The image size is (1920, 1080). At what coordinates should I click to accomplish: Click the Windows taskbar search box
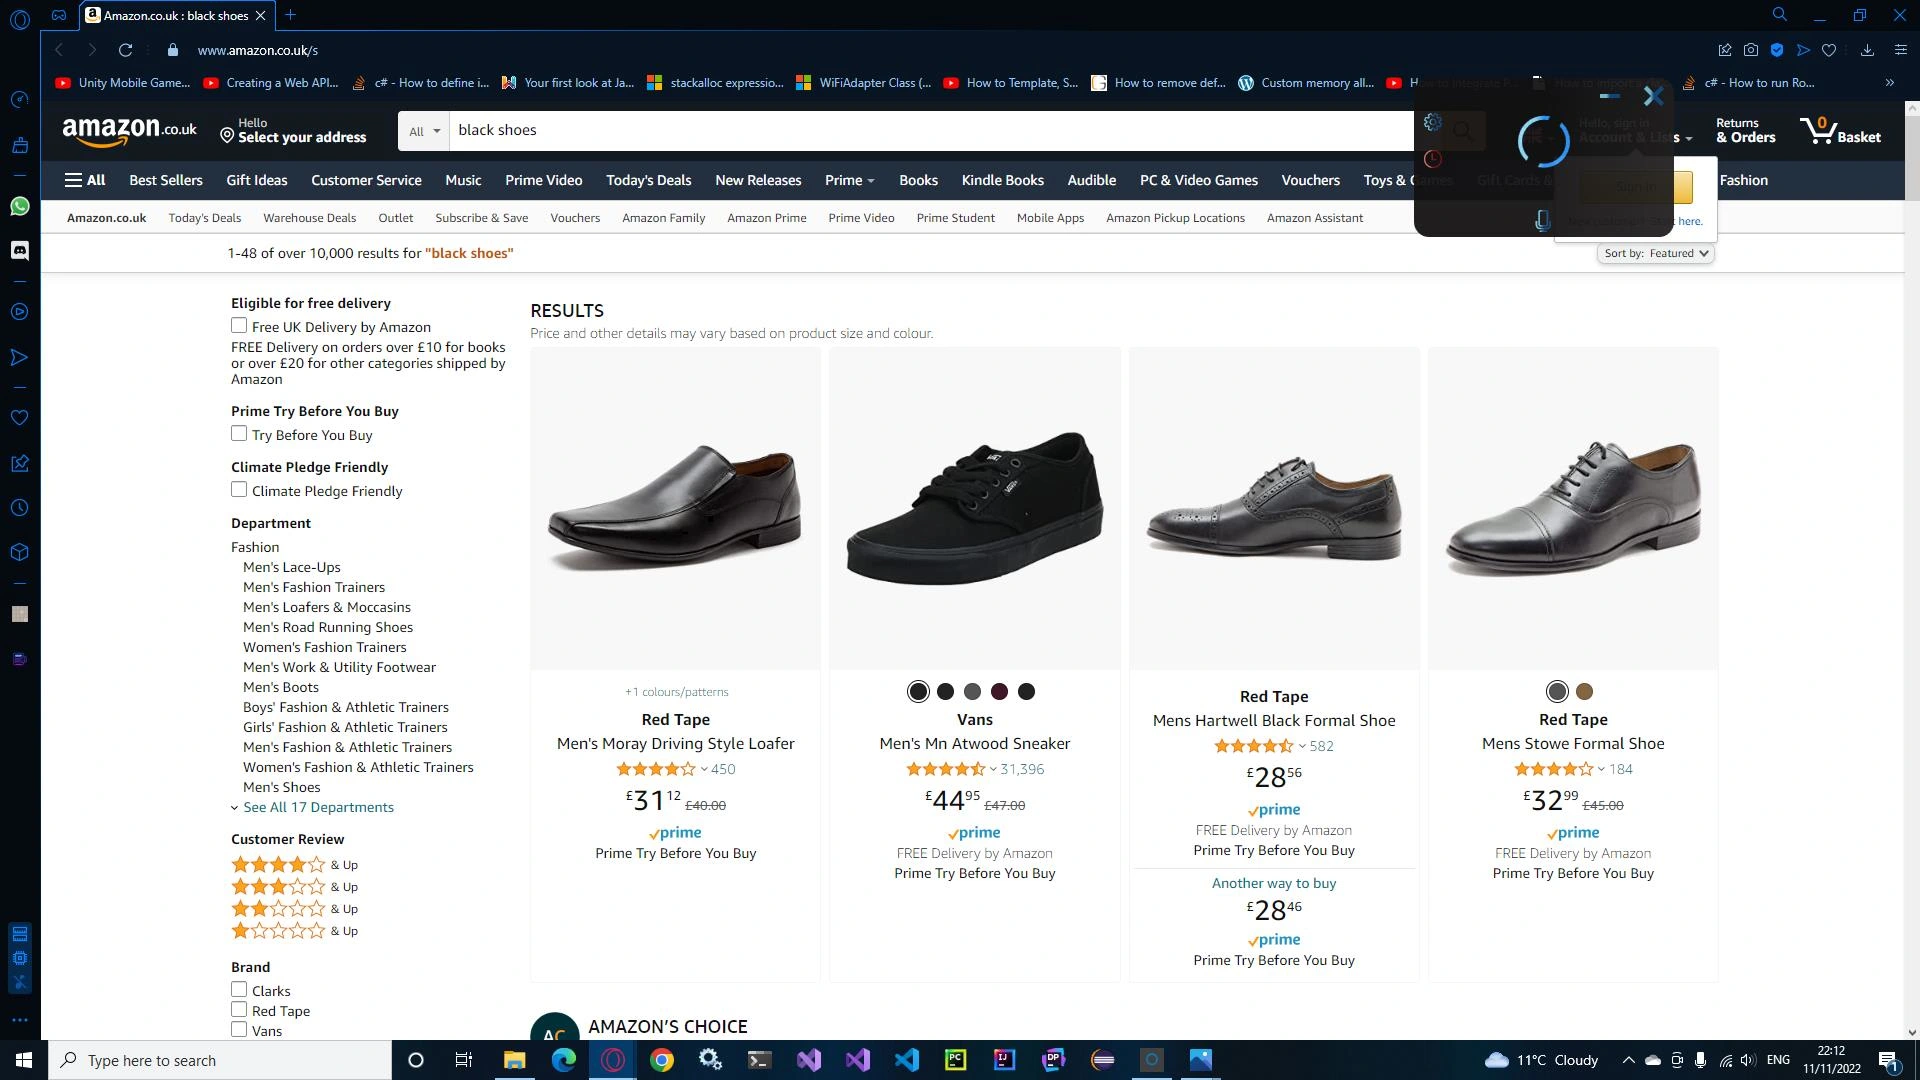click(220, 1060)
